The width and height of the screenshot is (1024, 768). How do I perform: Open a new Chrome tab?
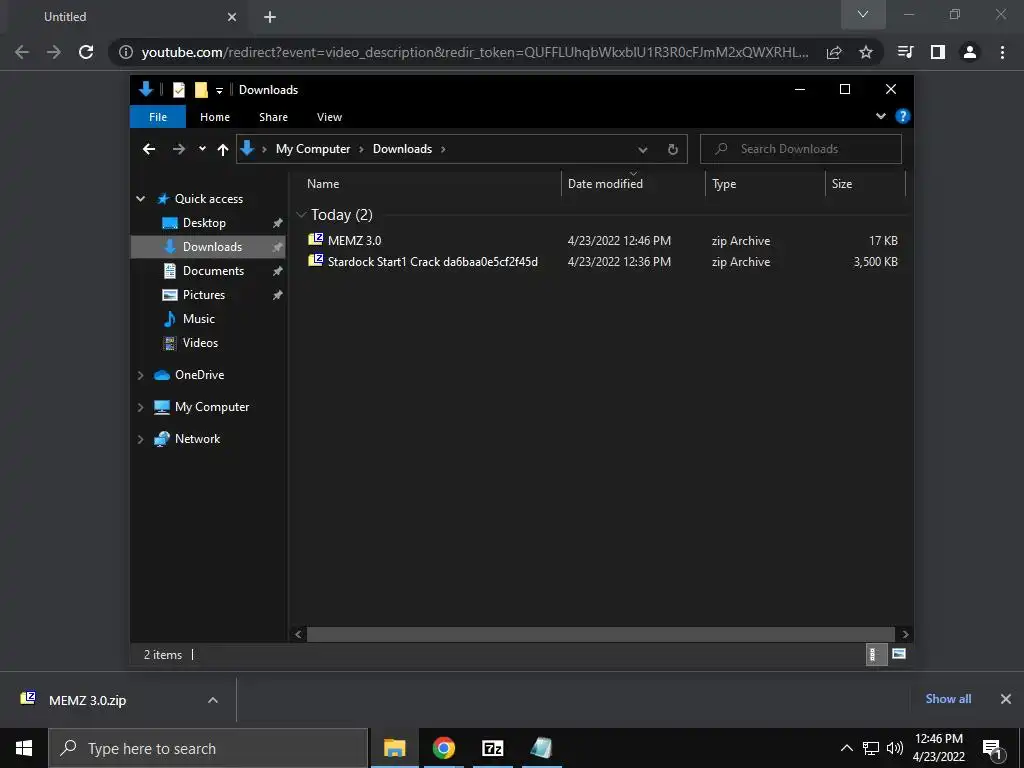click(x=270, y=17)
